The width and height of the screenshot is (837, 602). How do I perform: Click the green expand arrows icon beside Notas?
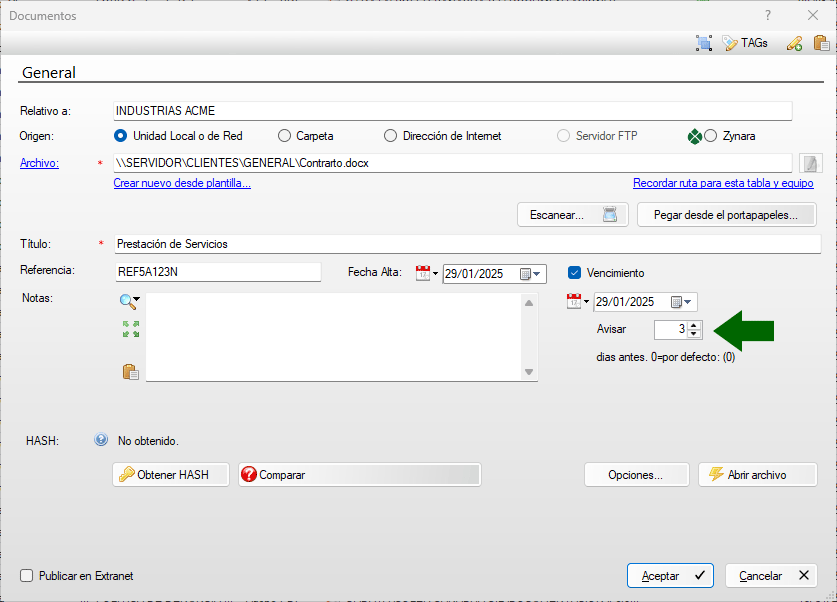(x=130, y=329)
